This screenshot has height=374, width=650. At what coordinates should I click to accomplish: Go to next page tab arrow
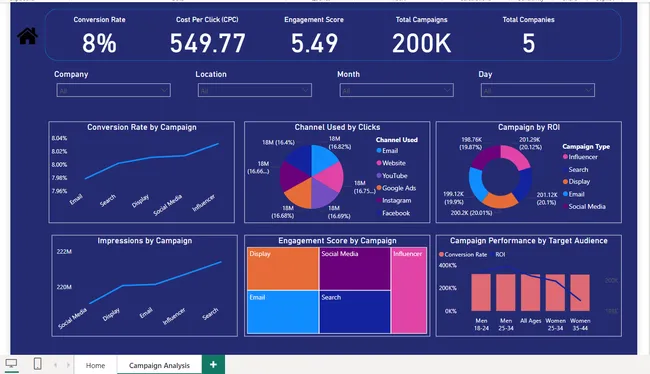[68, 365]
